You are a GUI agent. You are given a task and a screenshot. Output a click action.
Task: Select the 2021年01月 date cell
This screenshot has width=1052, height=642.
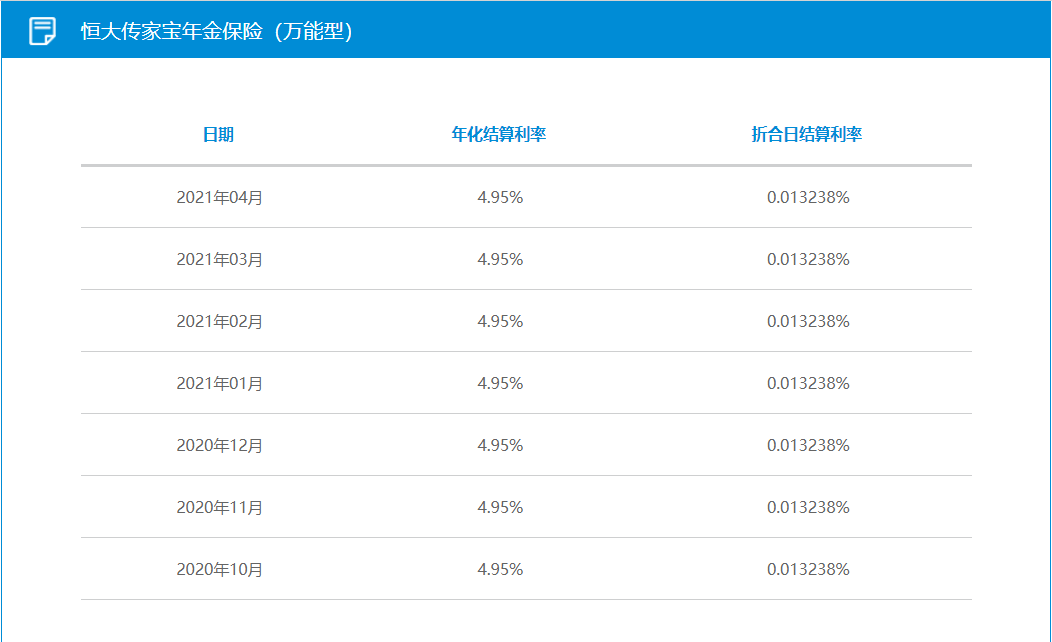pyautogui.click(x=219, y=384)
